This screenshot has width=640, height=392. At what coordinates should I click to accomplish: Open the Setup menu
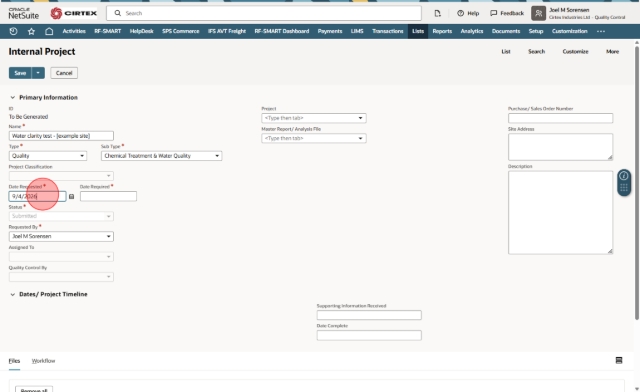(x=536, y=31)
